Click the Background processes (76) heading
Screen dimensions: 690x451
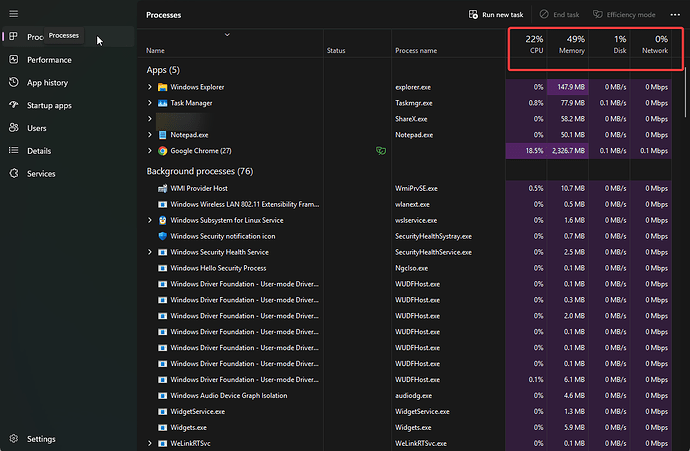tap(200, 171)
